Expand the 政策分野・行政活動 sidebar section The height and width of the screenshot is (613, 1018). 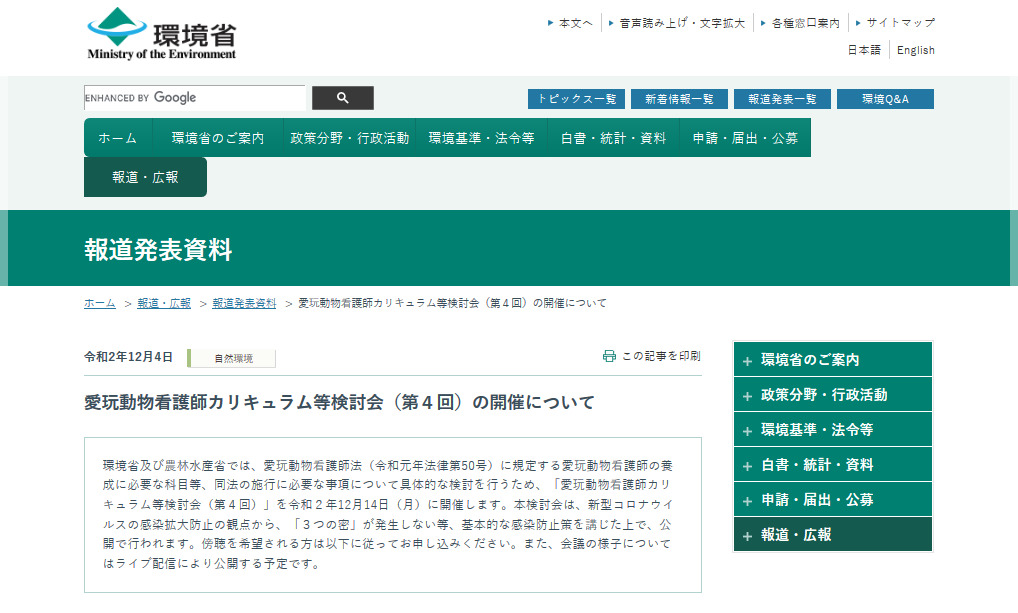[831, 394]
